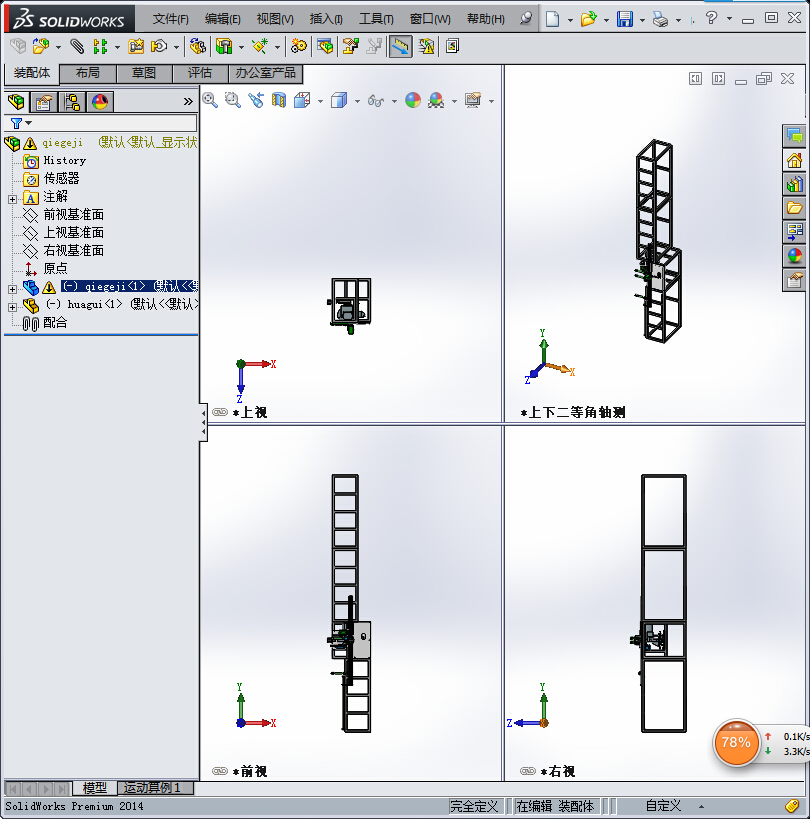810x819 pixels.
Task: Switch to the 布局 command tab
Action: click(x=88, y=73)
